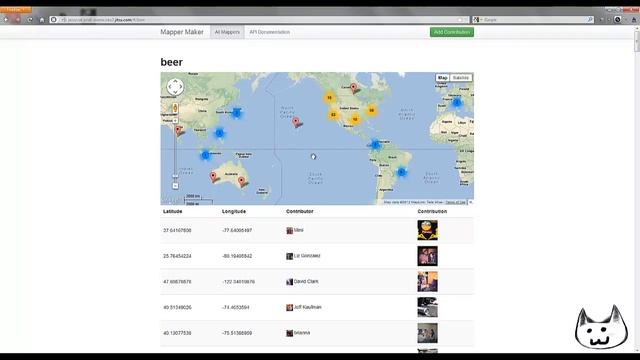This screenshot has width=640, height=360.
Task: Click the red pin in the North Pacific
Action: (296, 122)
